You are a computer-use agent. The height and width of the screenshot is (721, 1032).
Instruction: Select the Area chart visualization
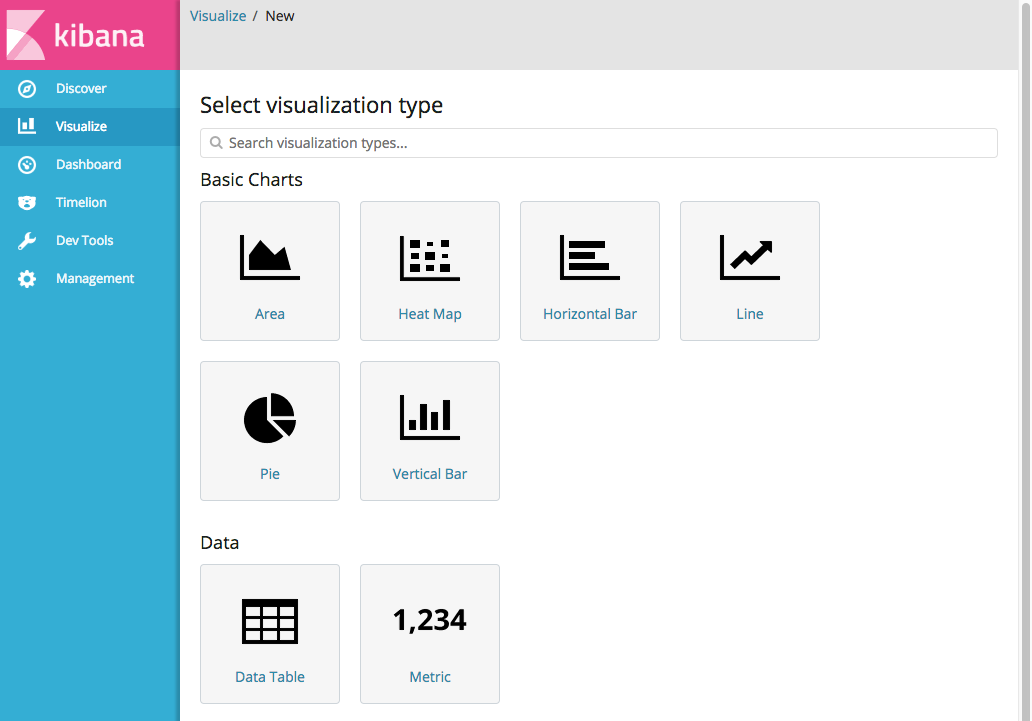[x=270, y=270]
